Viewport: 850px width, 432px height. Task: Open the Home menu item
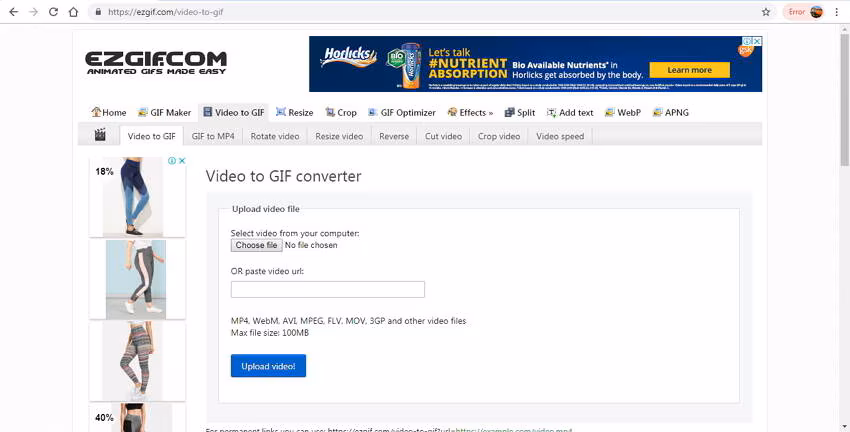[x=108, y=113]
